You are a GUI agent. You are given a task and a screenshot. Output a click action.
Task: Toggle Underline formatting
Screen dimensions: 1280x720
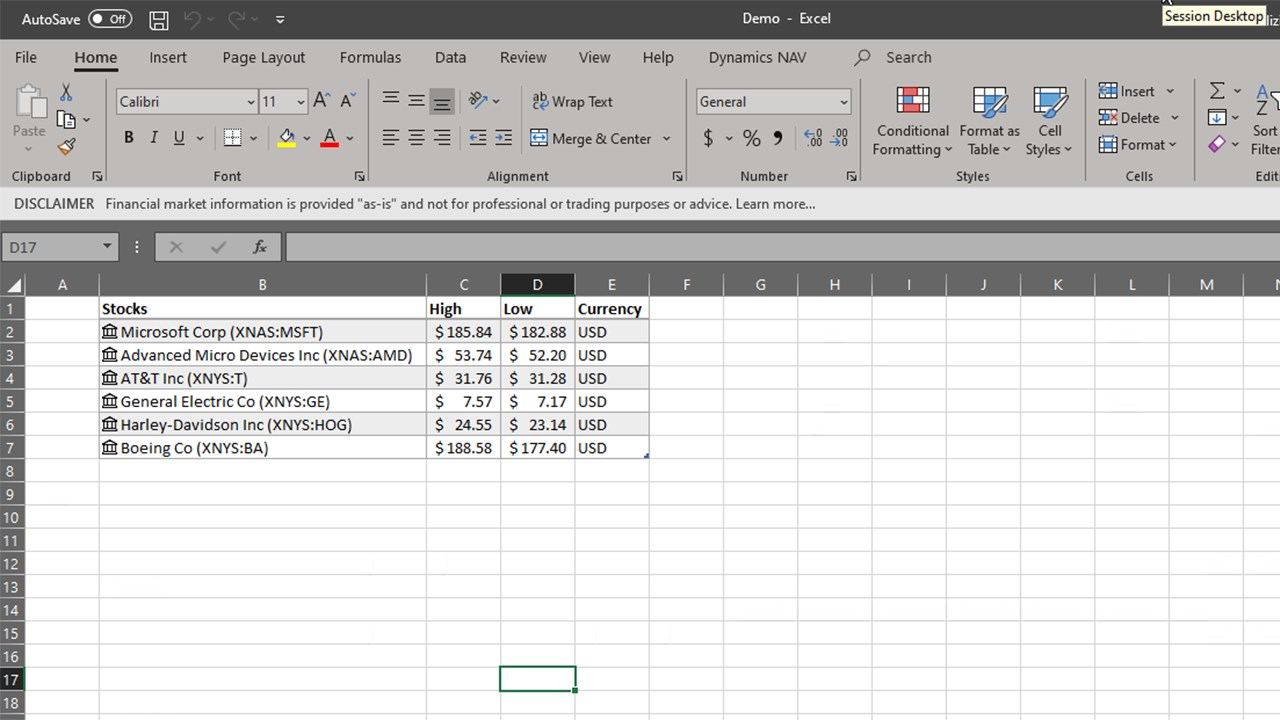(x=179, y=138)
